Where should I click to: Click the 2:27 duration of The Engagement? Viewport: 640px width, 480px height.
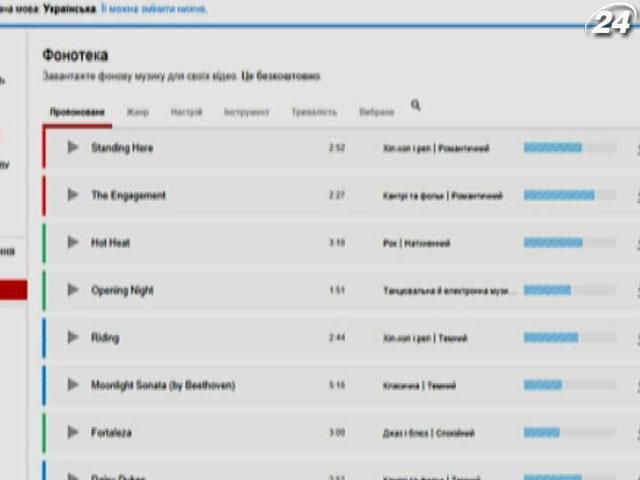coord(337,196)
